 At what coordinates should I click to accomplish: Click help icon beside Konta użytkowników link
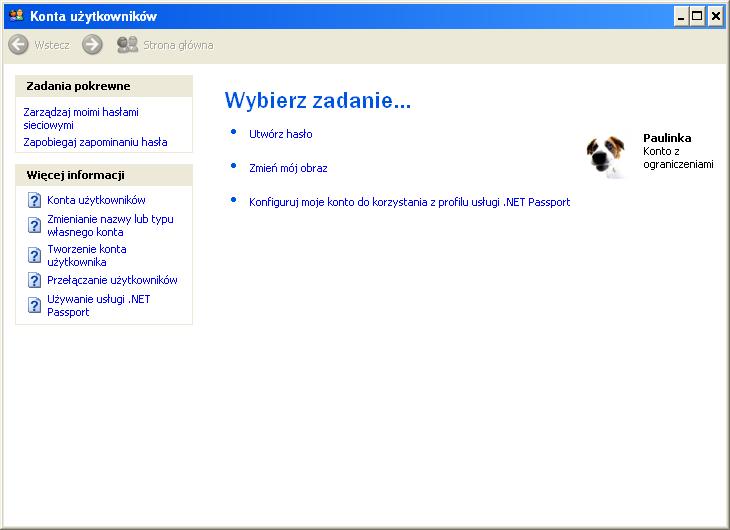coord(34,200)
